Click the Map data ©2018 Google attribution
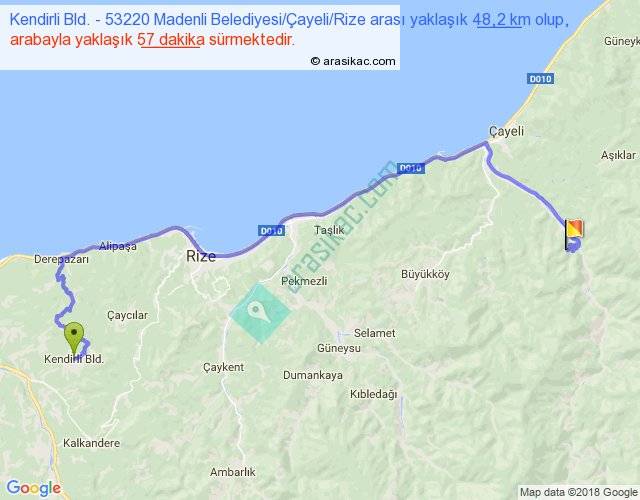640x500 pixels. tap(577, 492)
